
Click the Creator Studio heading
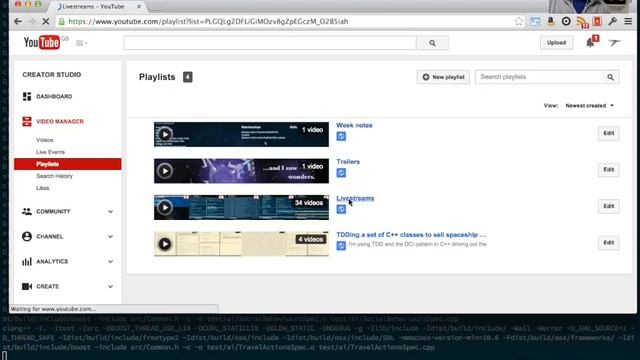pyautogui.click(x=52, y=75)
